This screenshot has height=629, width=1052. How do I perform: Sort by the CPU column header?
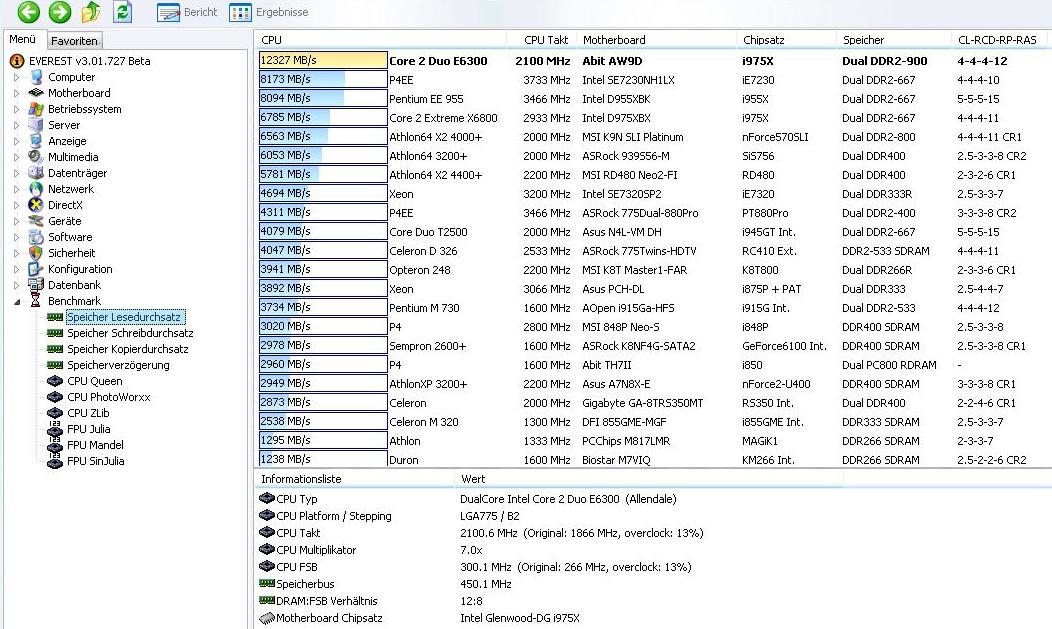coord(380,40)
